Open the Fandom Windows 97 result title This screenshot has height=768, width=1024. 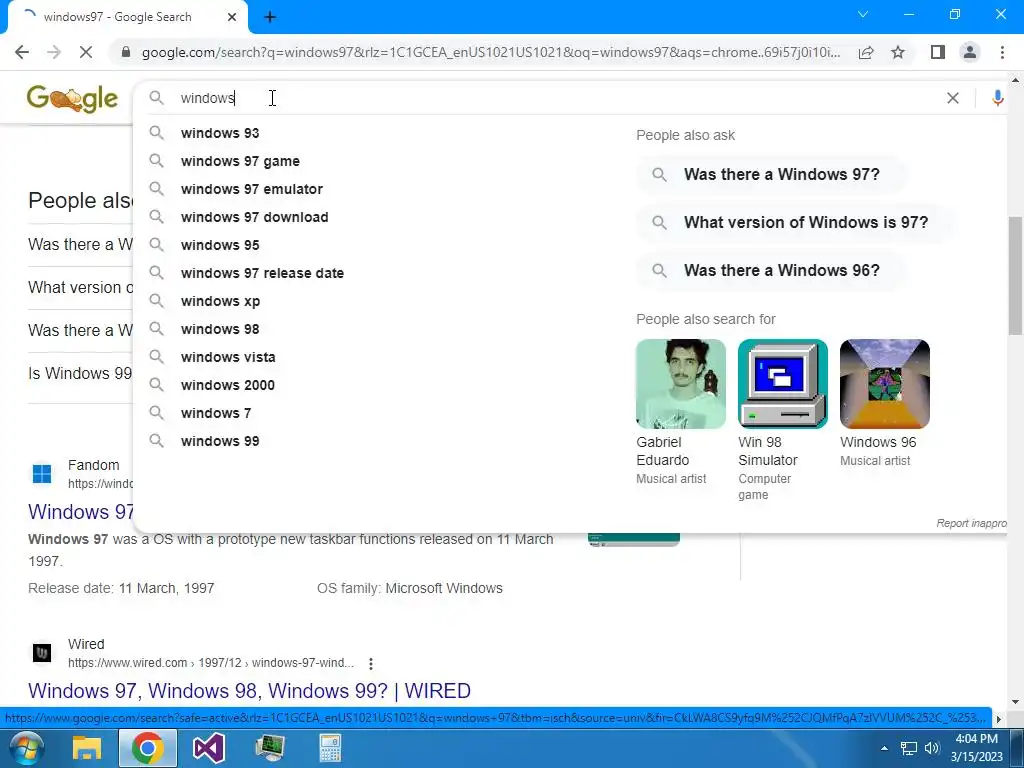[81, 512]
